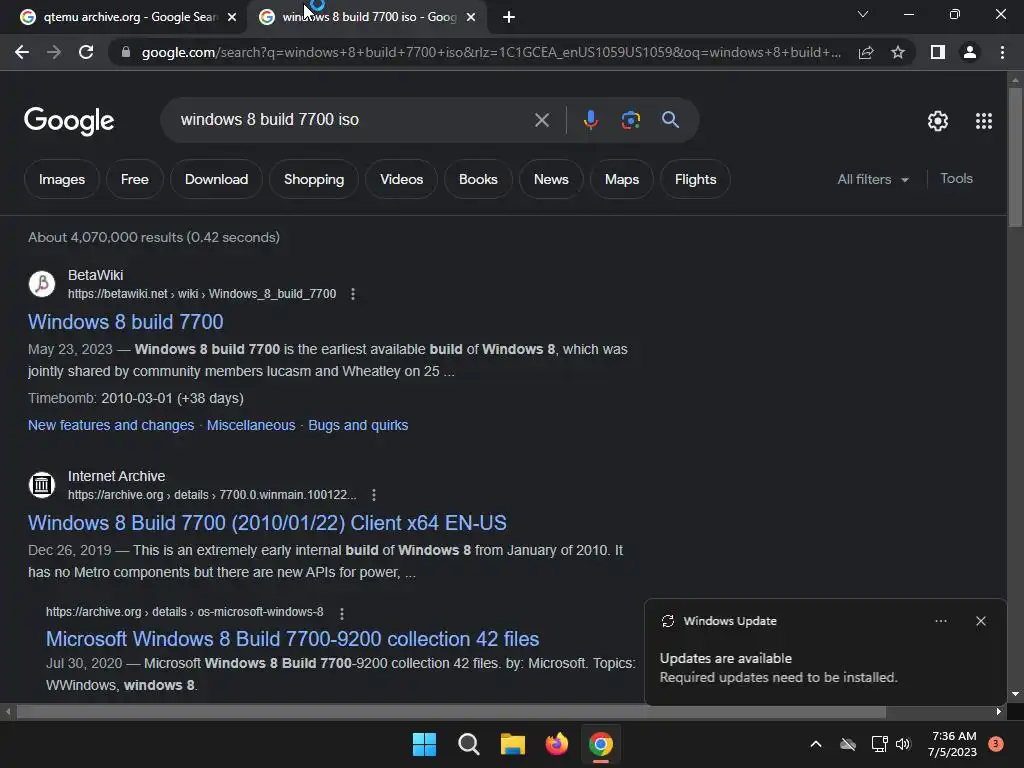Go back using the browser back arrow
Image resolution: width=1024 pixels, height=768 pixels.
tap(22, 52)
